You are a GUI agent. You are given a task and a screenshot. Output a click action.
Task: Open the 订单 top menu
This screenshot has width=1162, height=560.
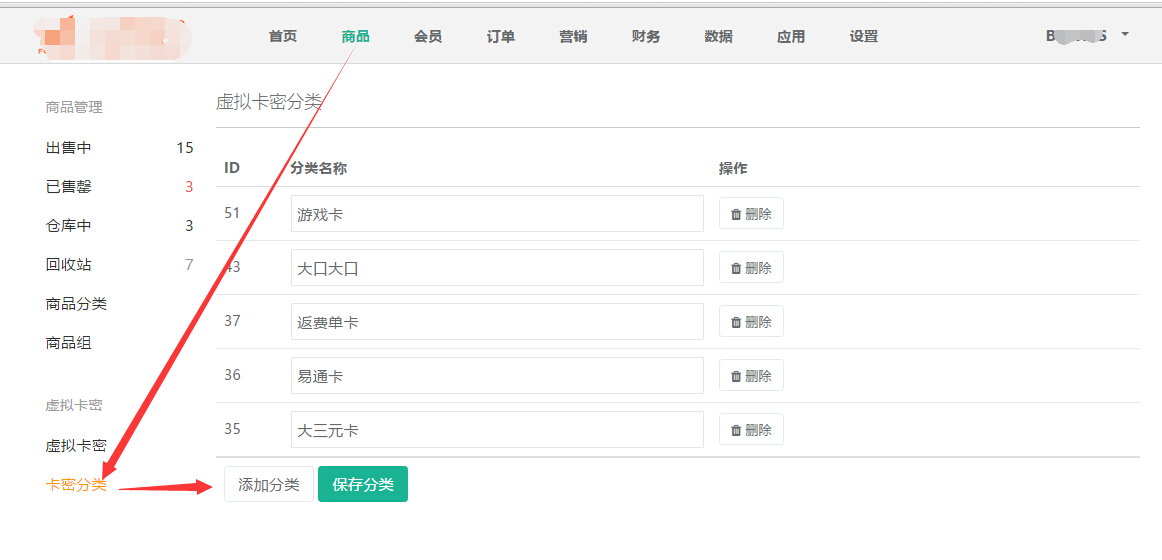[500, 36]
